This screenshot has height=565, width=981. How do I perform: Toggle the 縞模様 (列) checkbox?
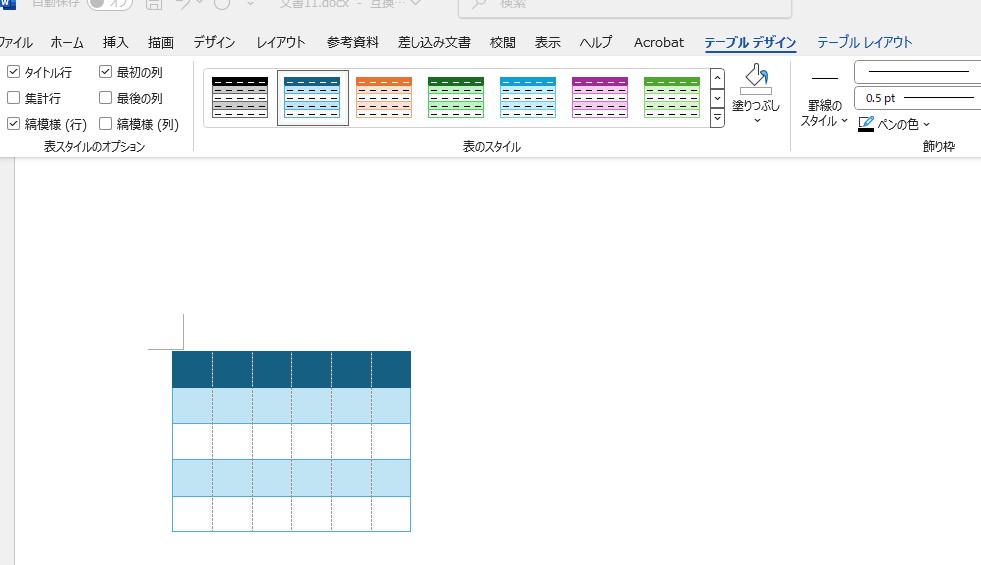click(x=106, y=124)
